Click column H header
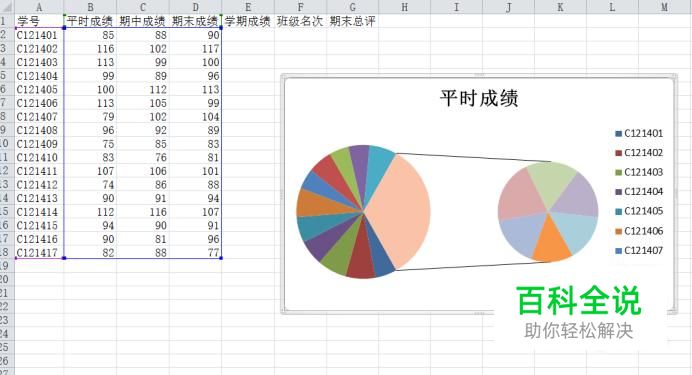Image resolution: width=692 pixels, height=375 pixels. [x=404, y=7]
